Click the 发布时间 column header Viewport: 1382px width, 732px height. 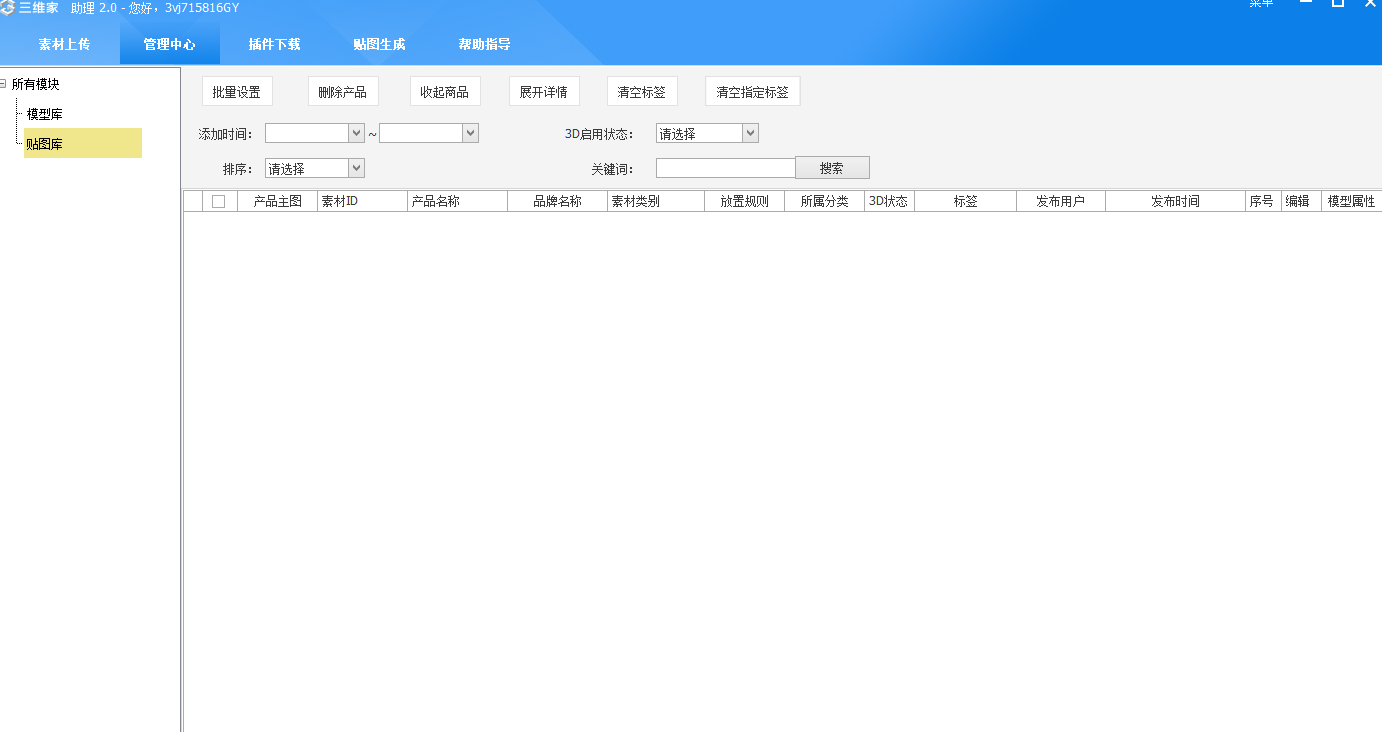pos(1176,201)
